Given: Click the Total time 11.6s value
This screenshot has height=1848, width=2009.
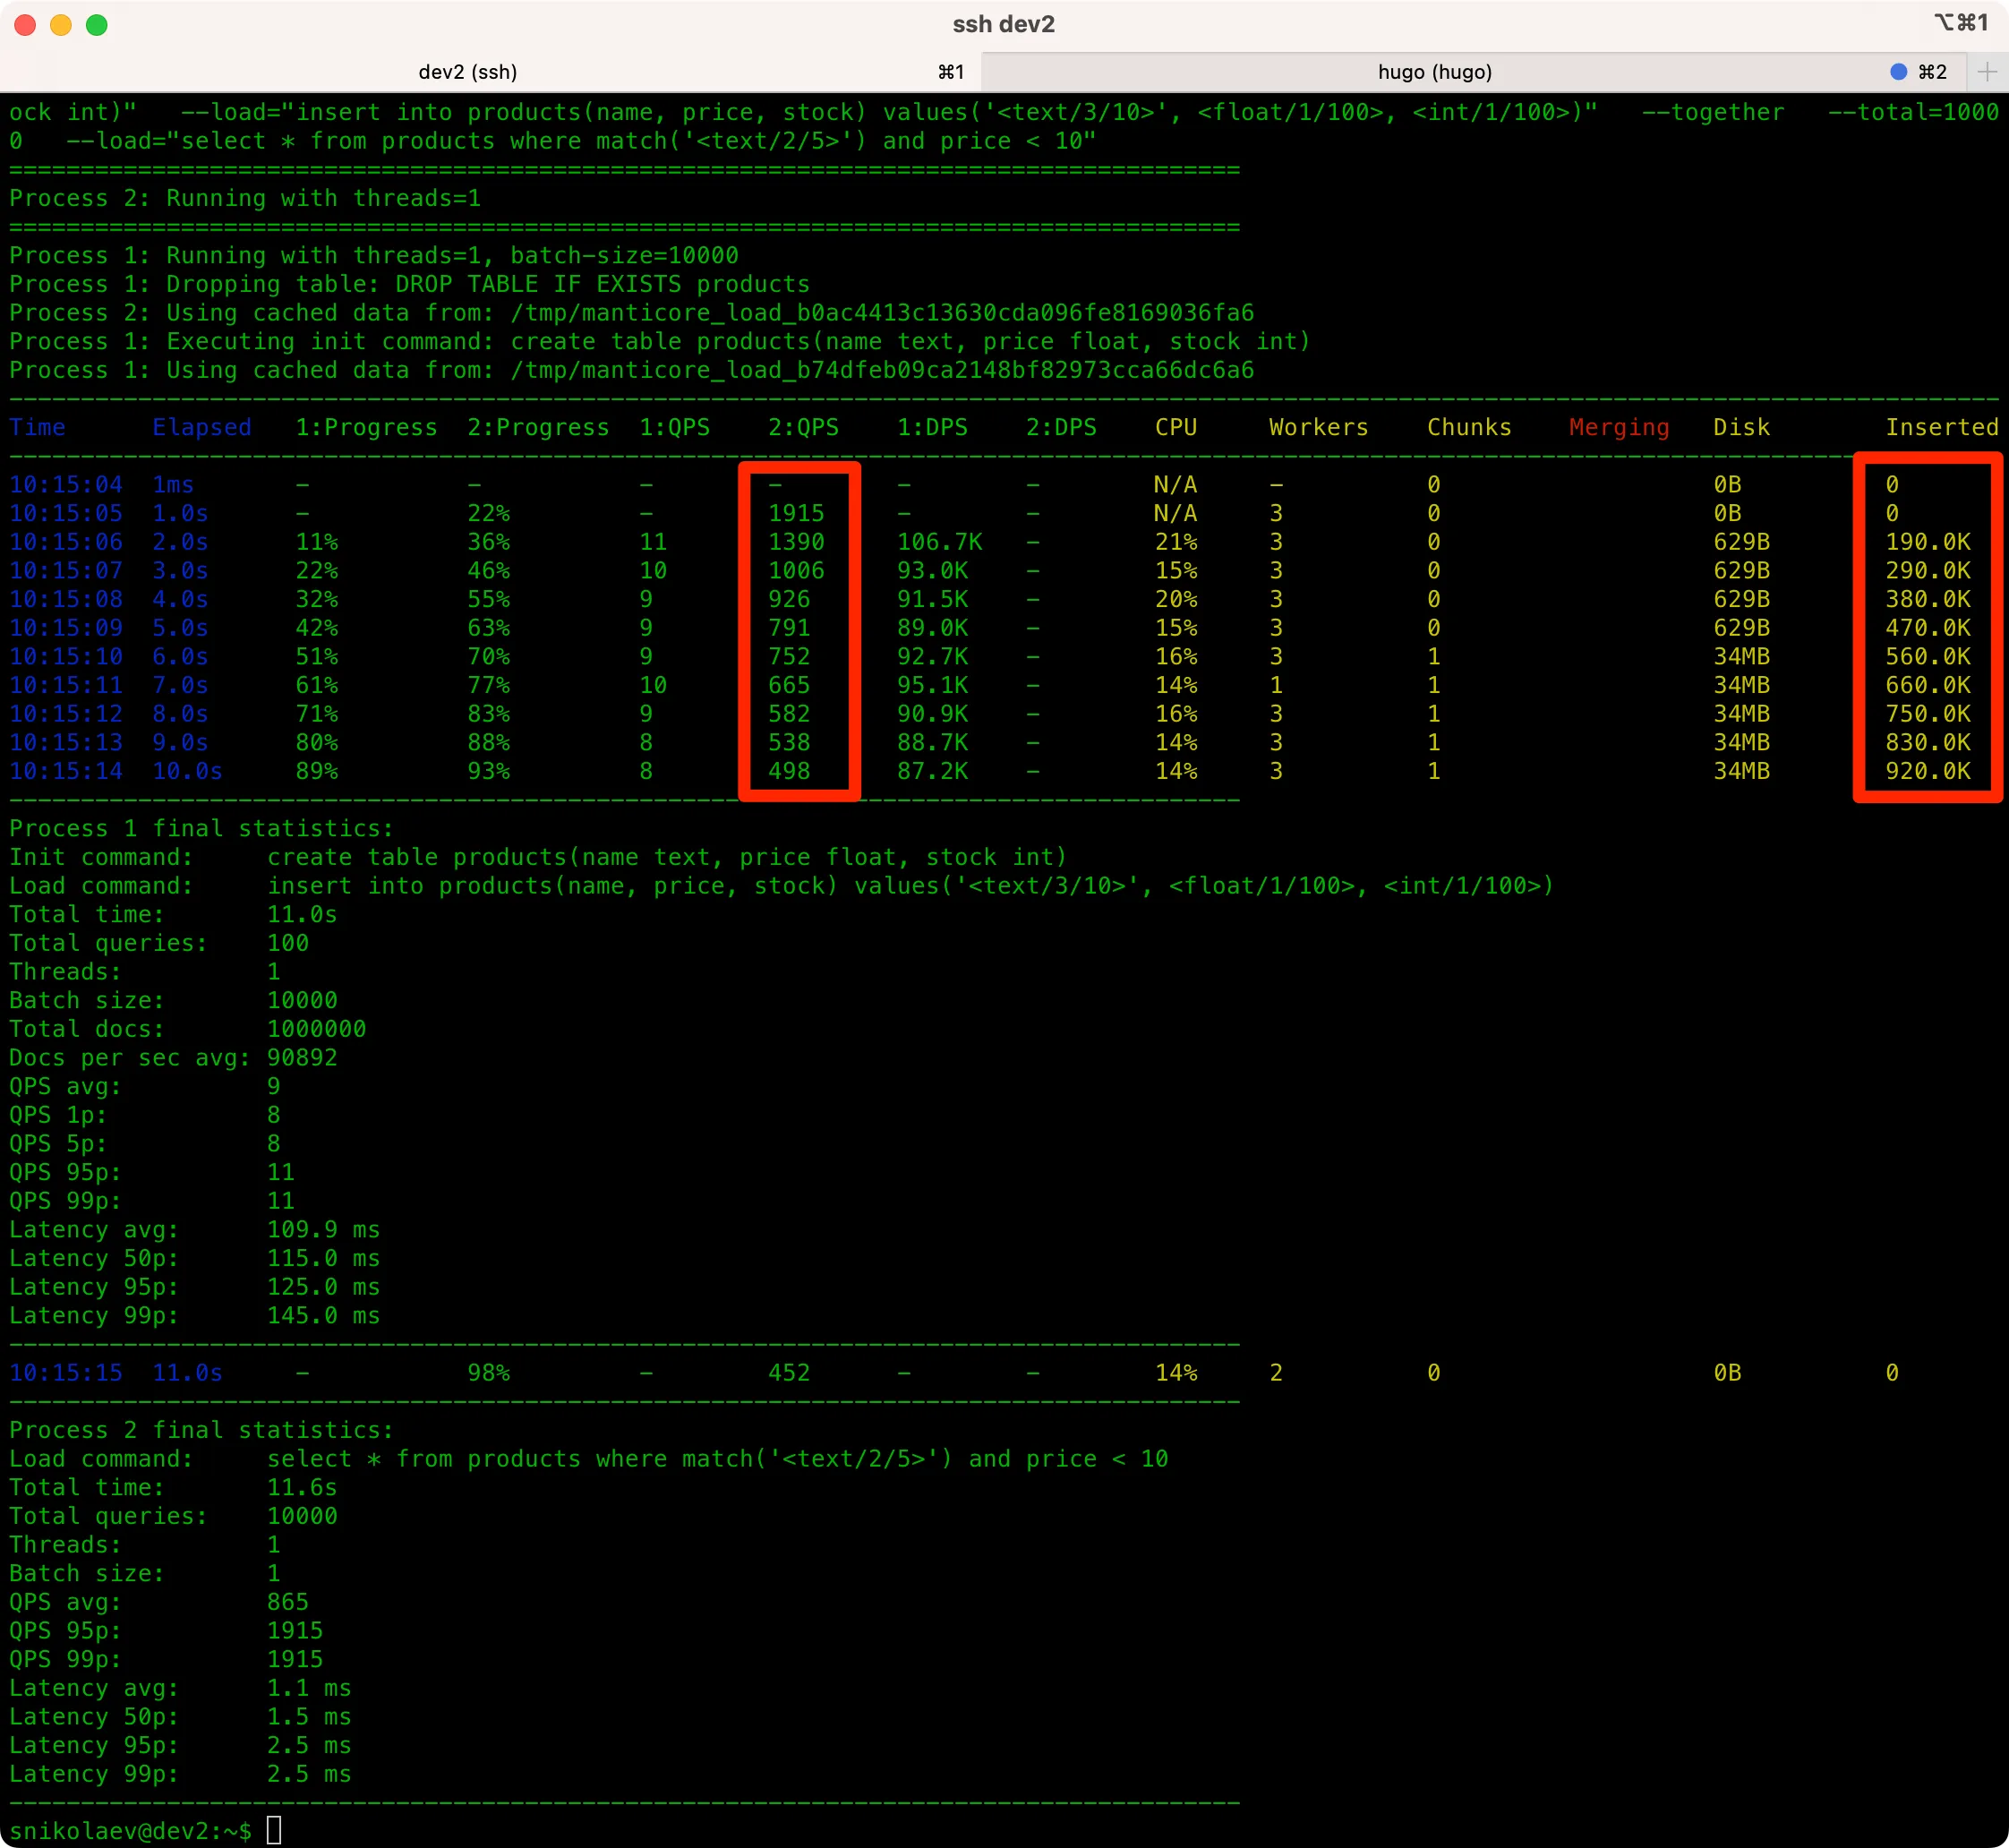Looking at the screenshot, I should pos(302,1488).
